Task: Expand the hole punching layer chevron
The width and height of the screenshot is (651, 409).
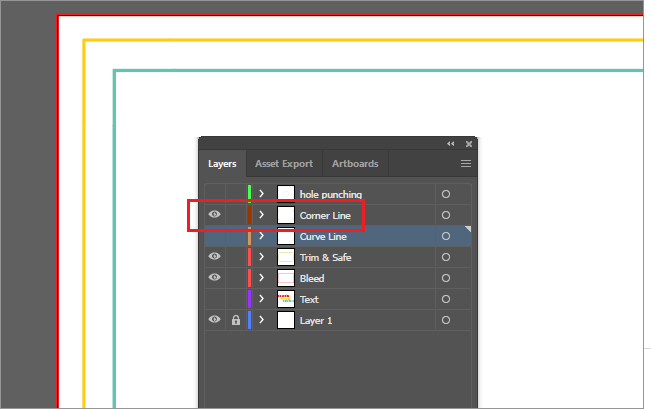Action: [261, 193]
